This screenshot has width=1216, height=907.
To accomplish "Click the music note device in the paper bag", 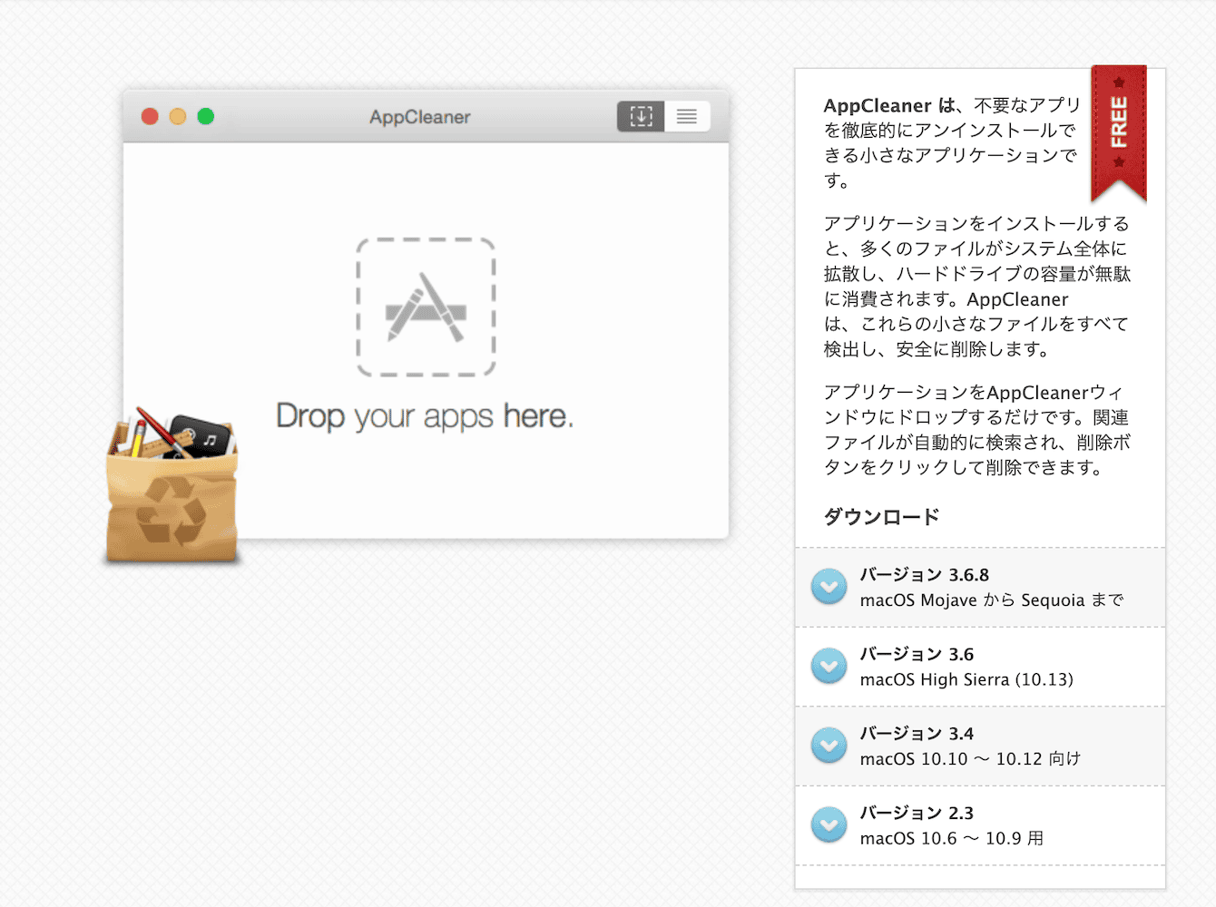I will pyautogui.click(x=211, y=437).
